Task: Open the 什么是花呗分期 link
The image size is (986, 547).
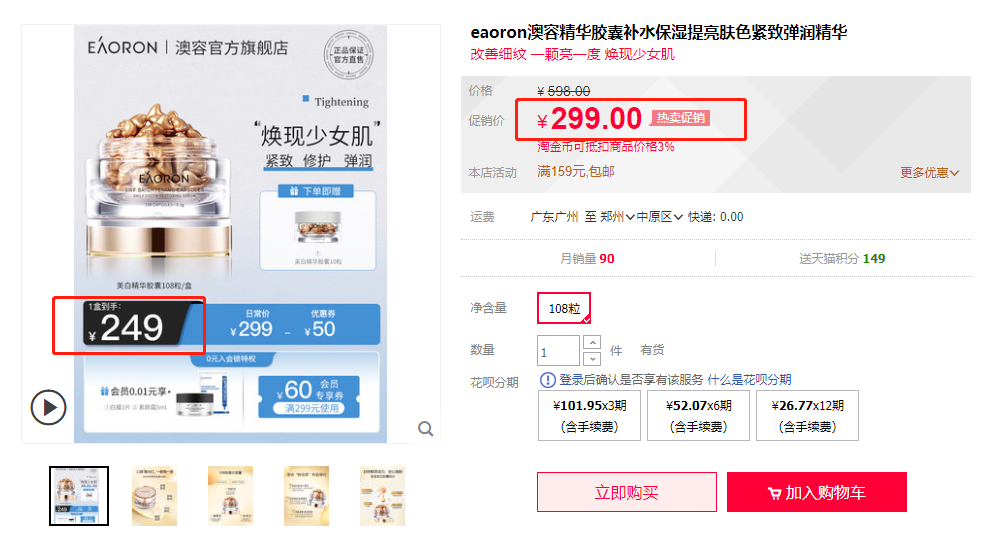Action: click(x=749, y=380)
